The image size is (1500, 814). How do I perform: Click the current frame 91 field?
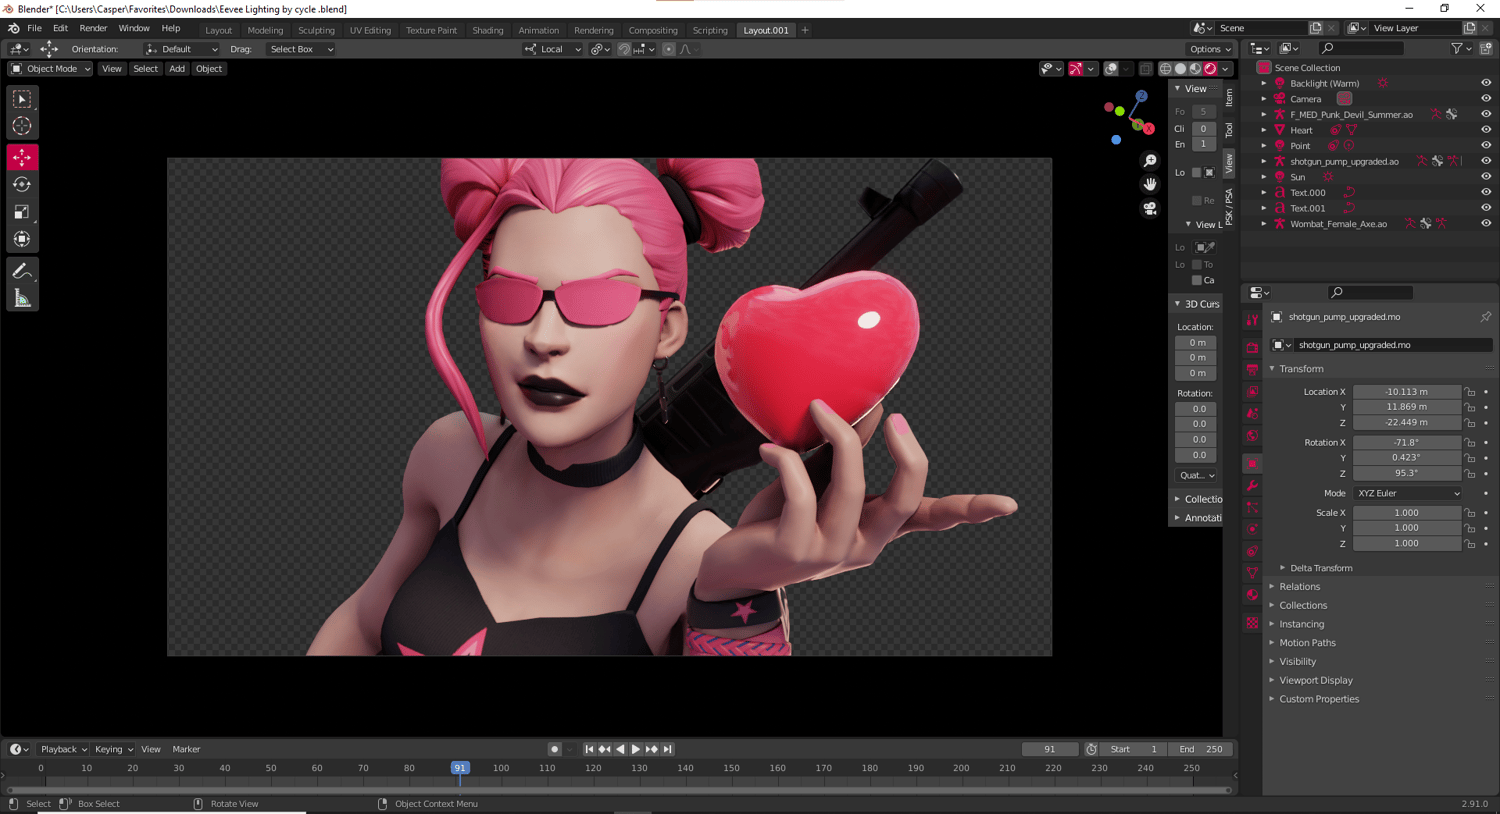[x=1050, y=749]
